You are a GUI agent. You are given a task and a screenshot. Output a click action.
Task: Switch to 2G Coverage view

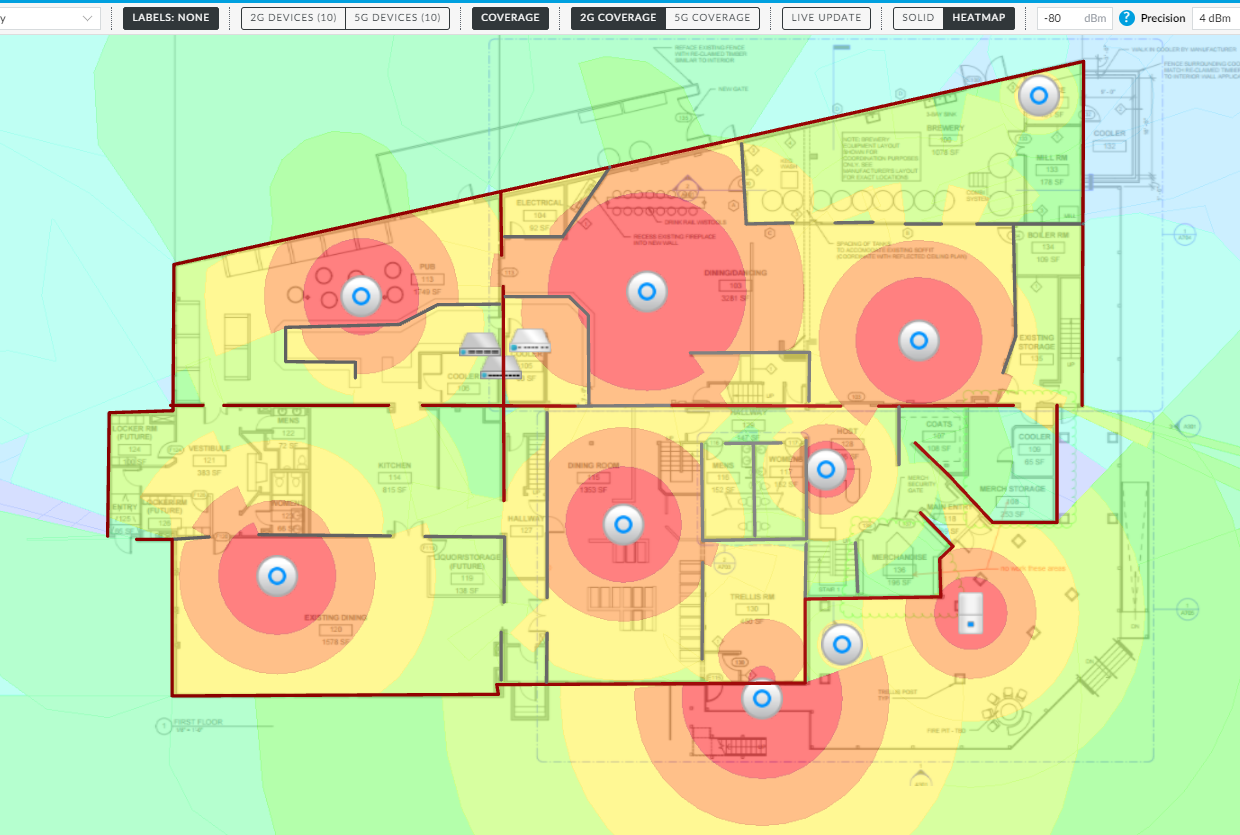[618, 18]
